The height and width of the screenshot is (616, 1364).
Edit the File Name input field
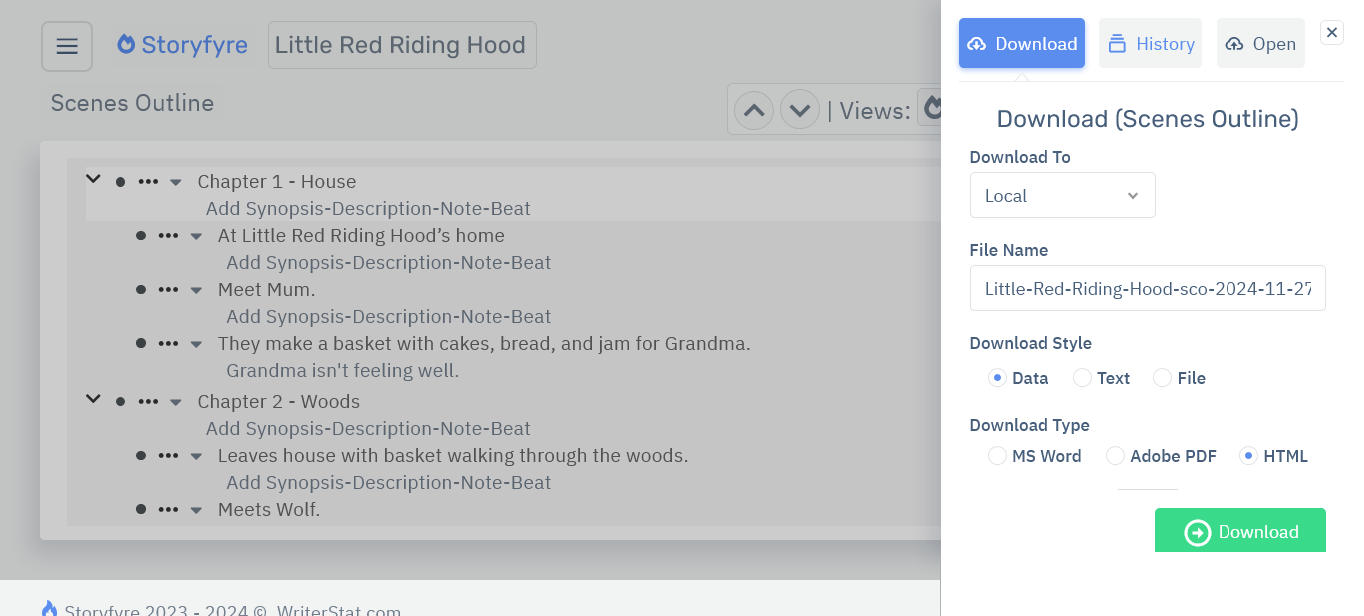(x=1147, y=289)
